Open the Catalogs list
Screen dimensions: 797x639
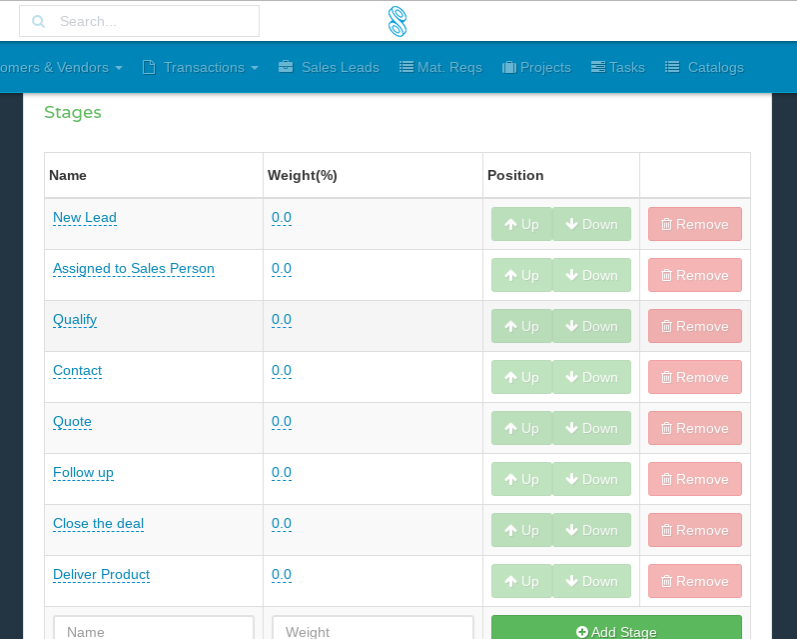(704, 67)
